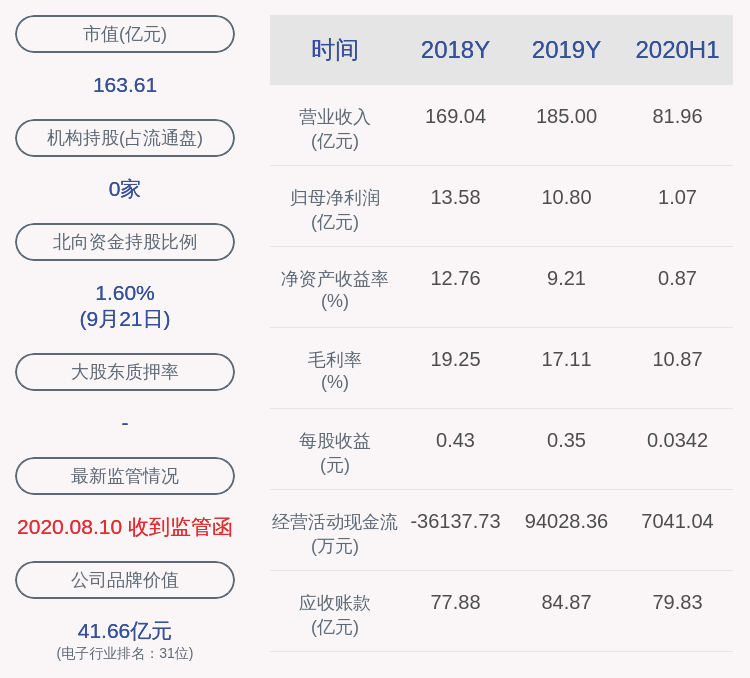Screen dimensions: 750x678
Task: Click the red 2020.08.10 收到监管函 notice
Action: click(x=125, y=527)
